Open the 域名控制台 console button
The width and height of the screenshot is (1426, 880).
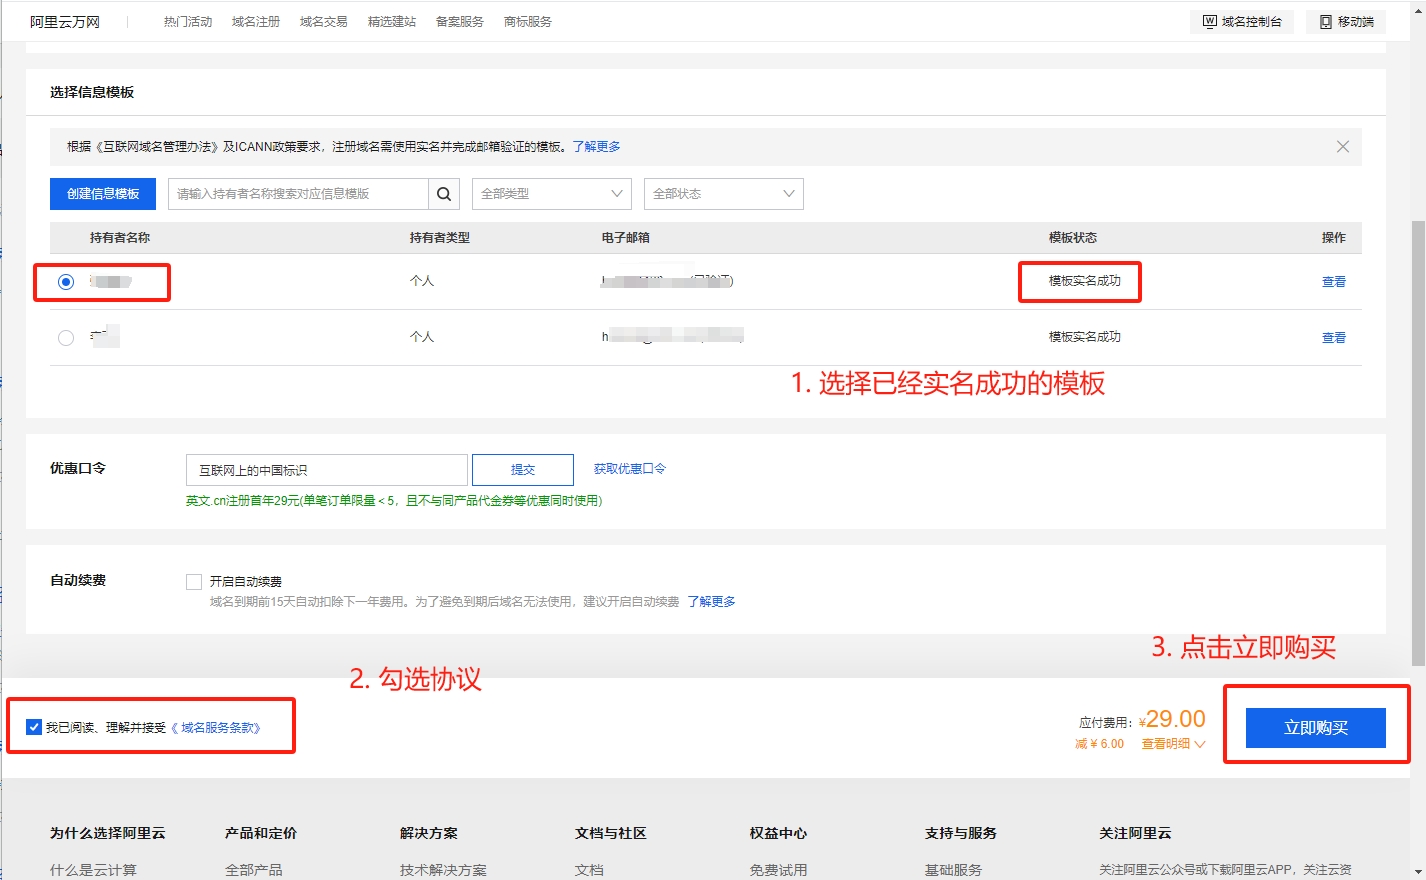click(1242, 22)
